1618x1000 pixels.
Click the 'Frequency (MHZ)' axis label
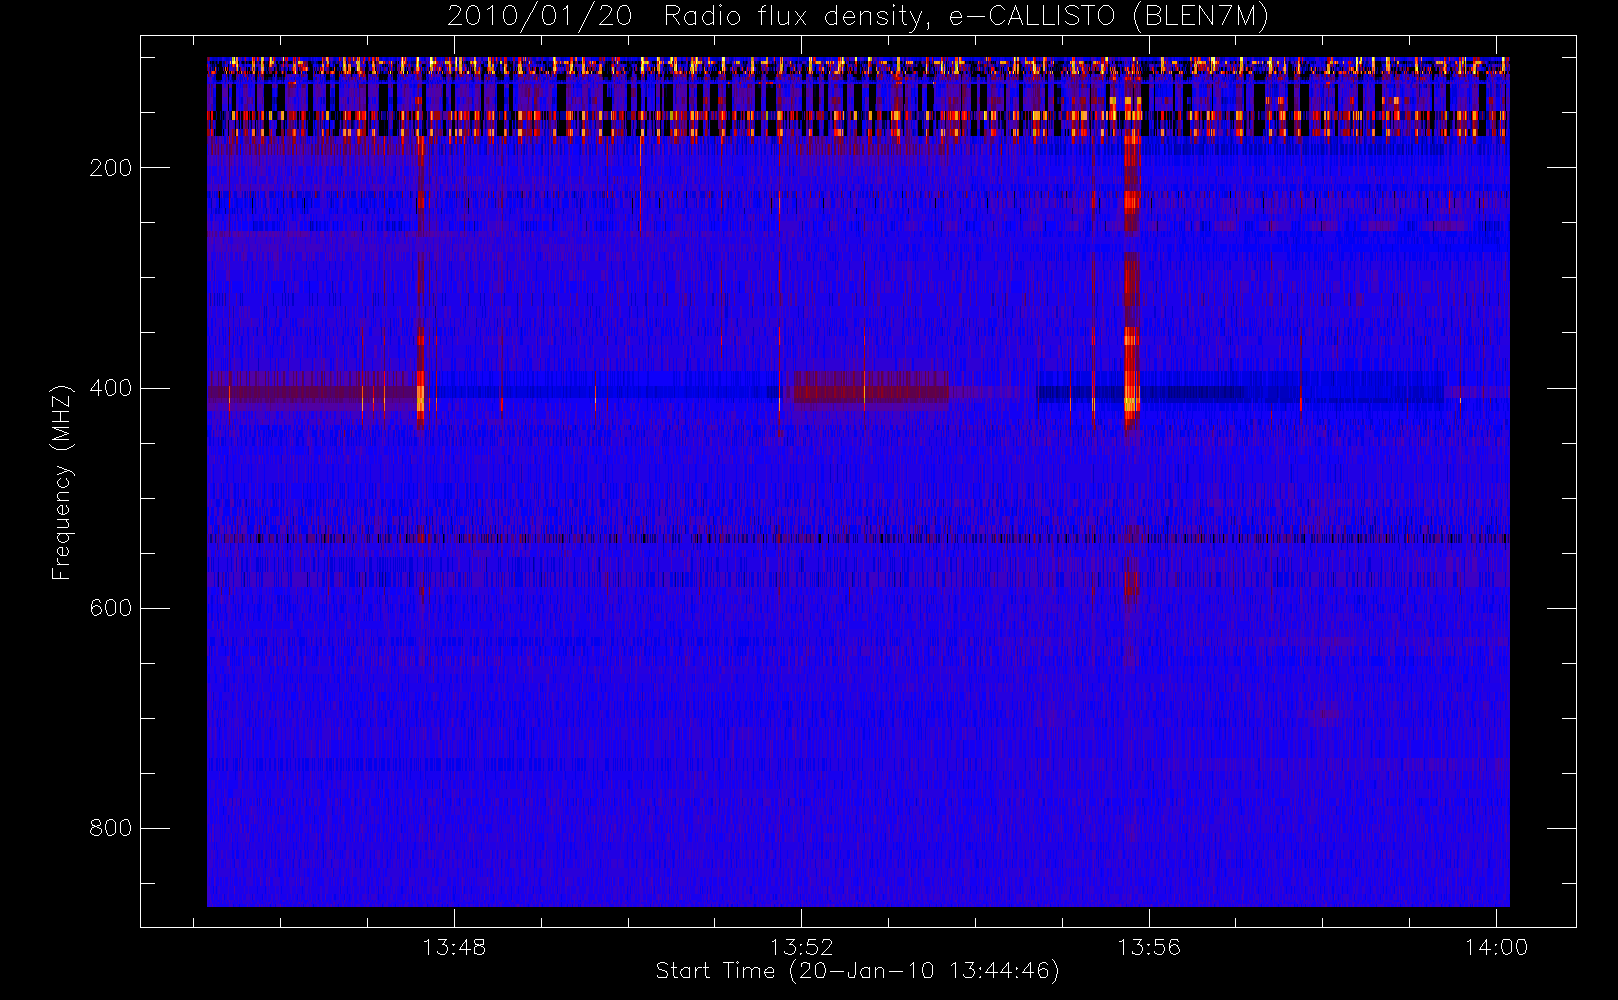(x=62, y=483)
